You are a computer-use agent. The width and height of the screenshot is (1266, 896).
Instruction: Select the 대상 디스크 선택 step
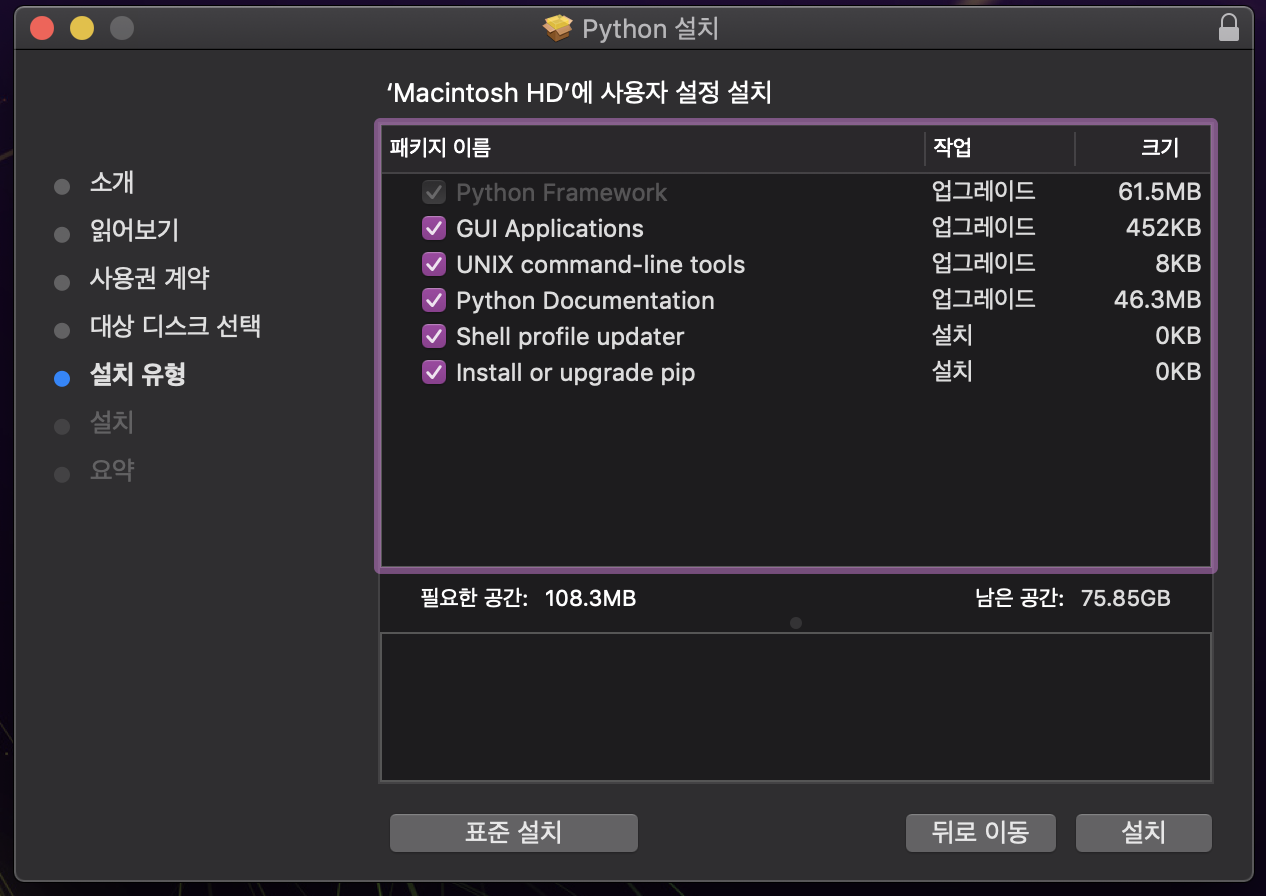[x=175, y=327]
